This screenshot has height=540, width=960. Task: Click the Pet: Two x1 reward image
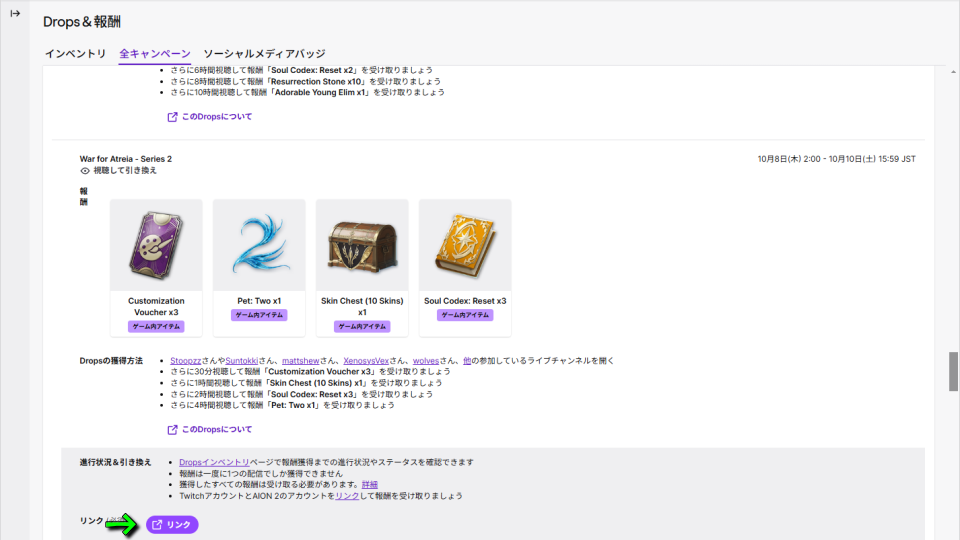tap(259, 245)
